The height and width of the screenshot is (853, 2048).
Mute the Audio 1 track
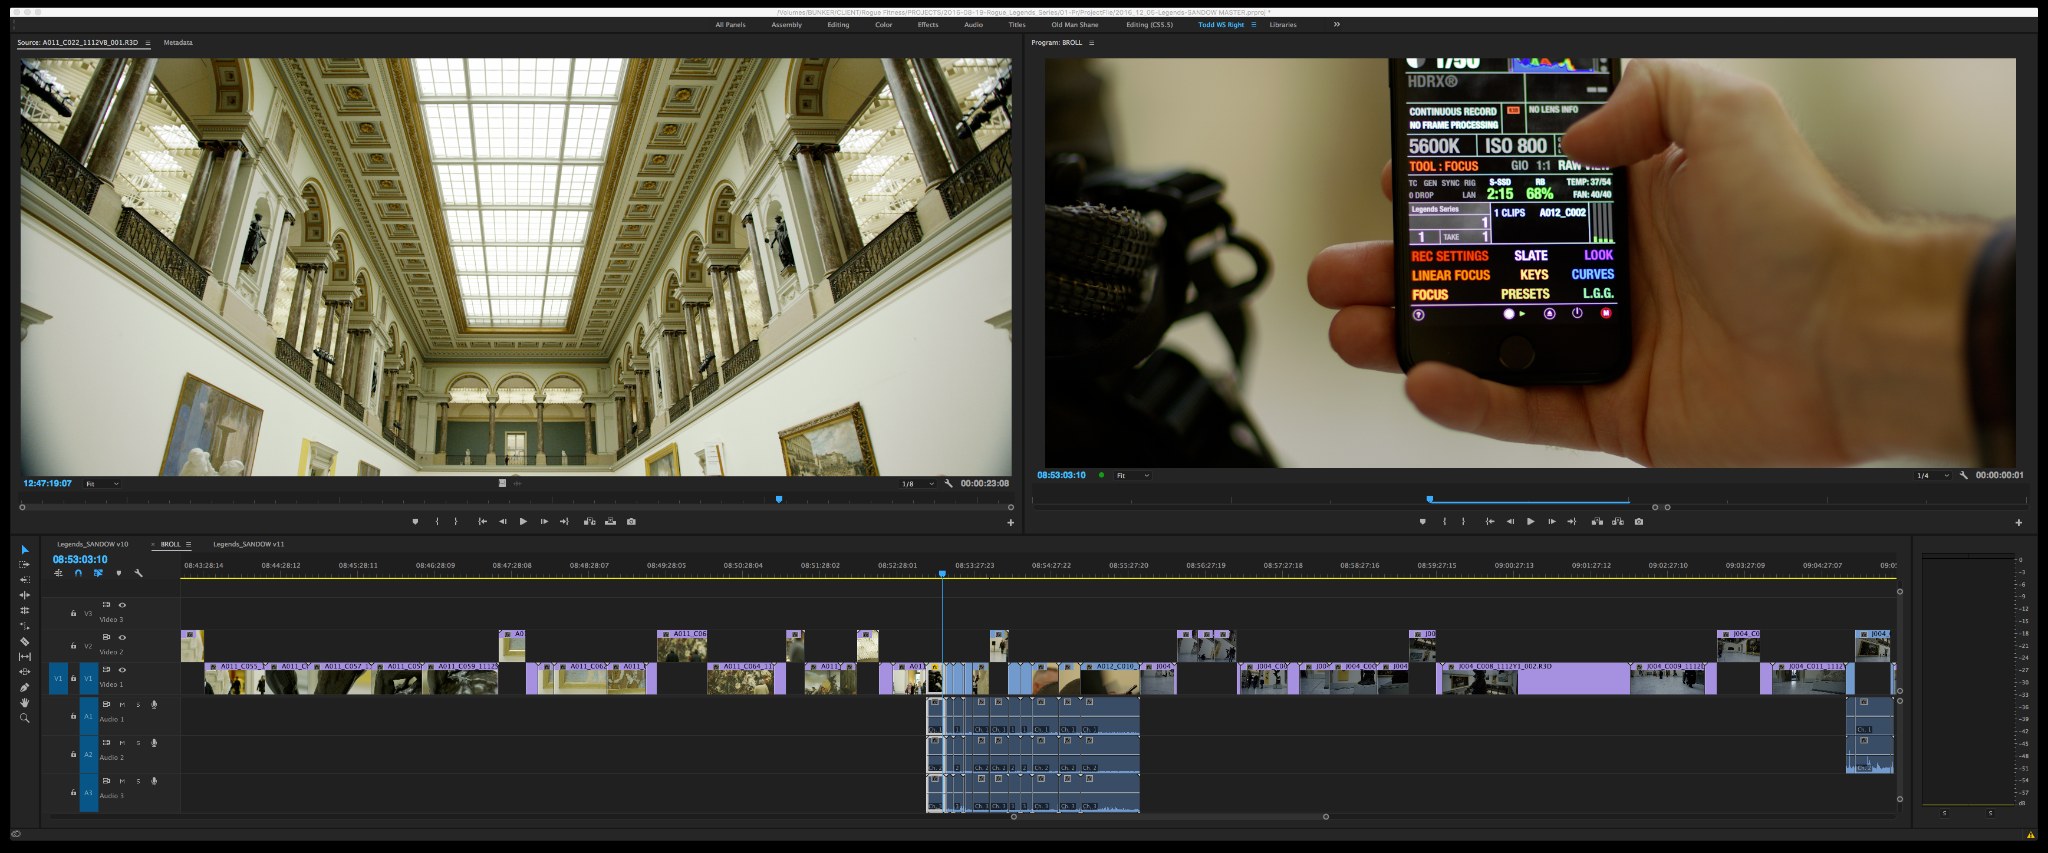tap(122, 704)
